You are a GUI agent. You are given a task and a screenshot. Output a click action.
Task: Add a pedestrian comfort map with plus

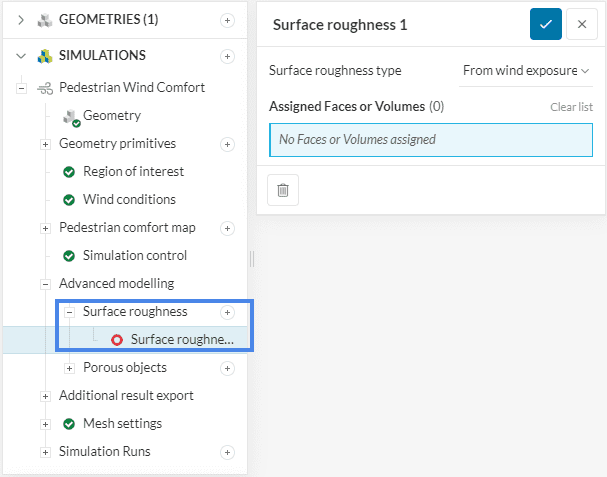coord(227,228)
